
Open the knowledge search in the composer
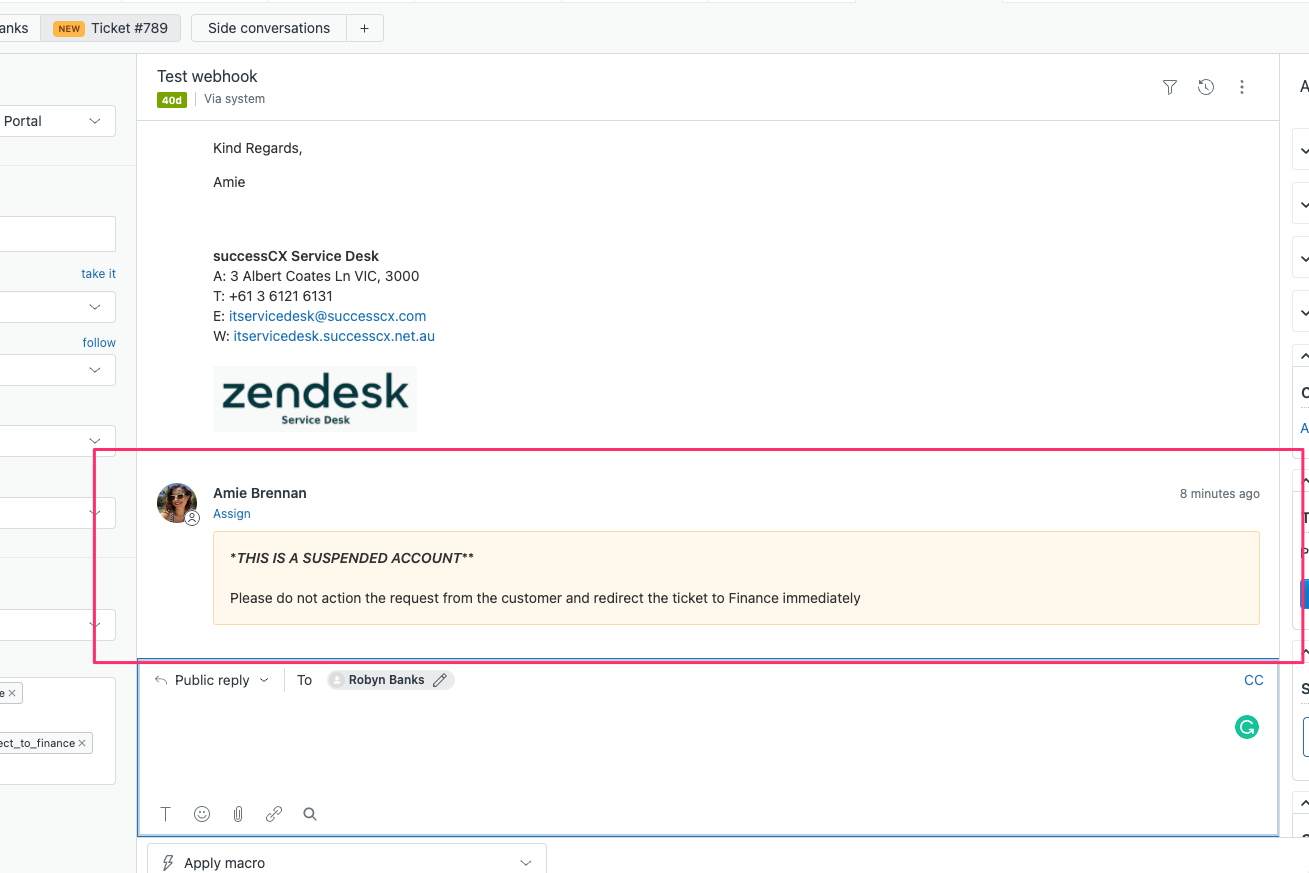tap(310, 814)
